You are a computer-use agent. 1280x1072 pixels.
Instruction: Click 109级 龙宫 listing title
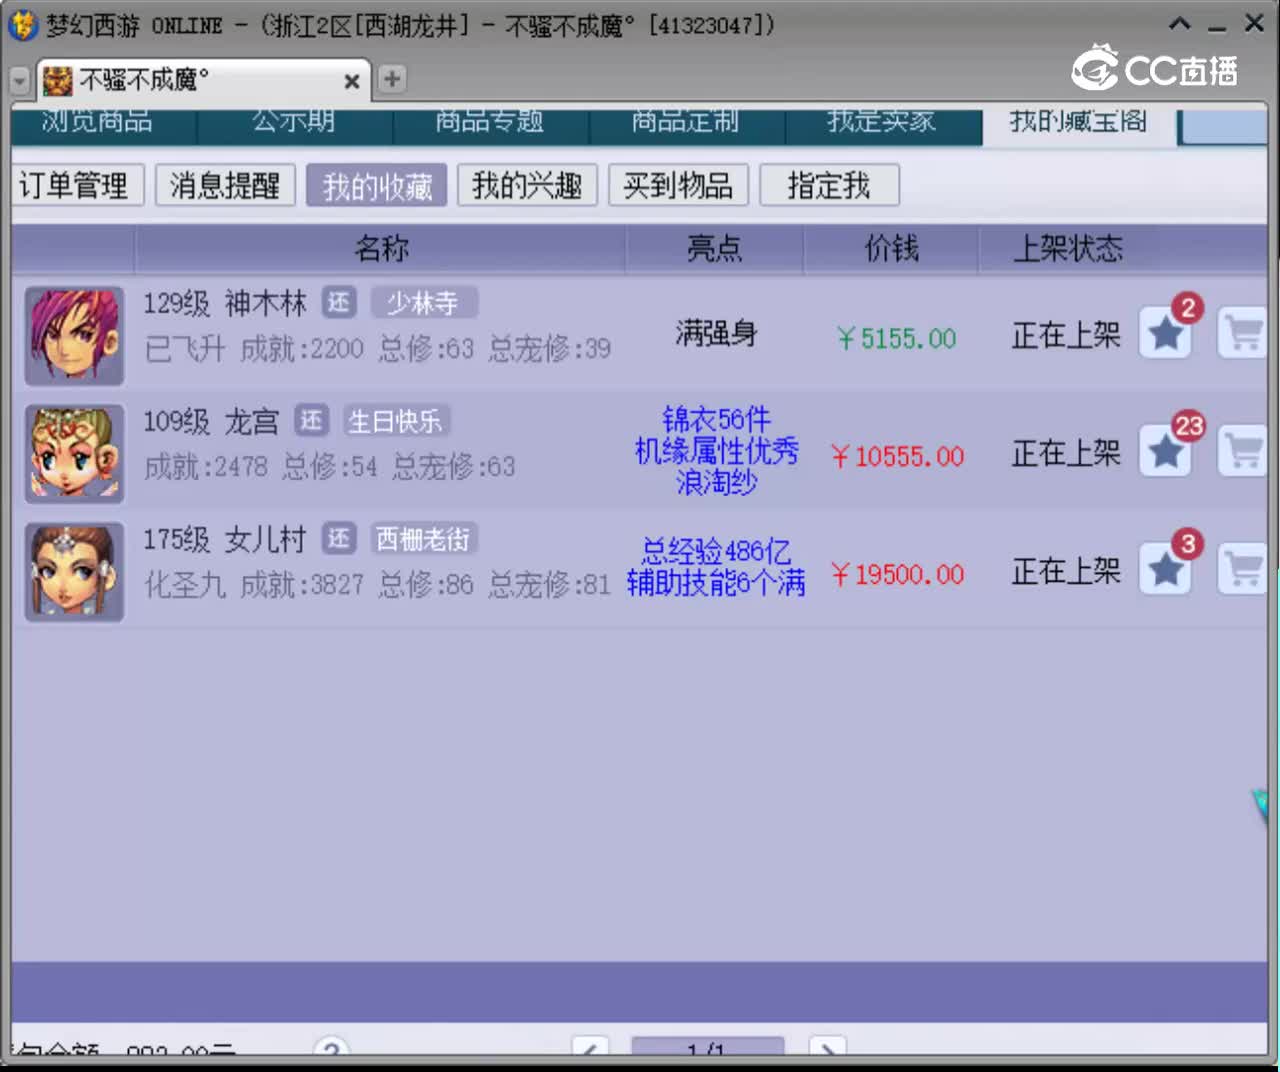211,421
